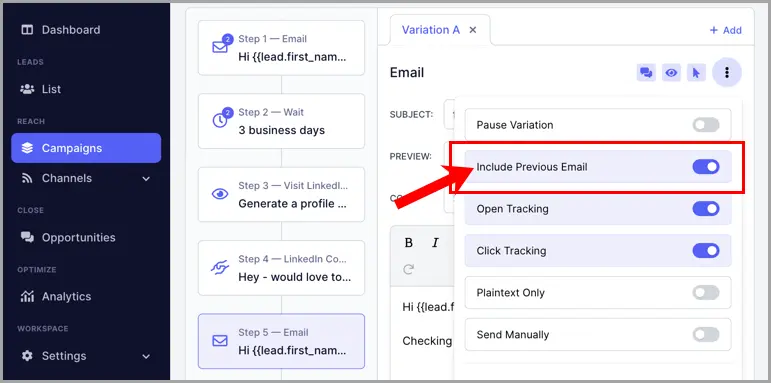Click the + Add variation button
The height and width of the screenshot is (383, 771).
point(725,30)
